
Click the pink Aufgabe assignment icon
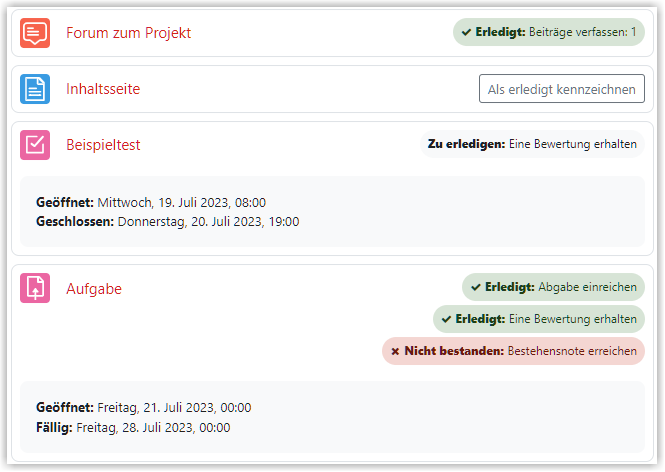35,288
